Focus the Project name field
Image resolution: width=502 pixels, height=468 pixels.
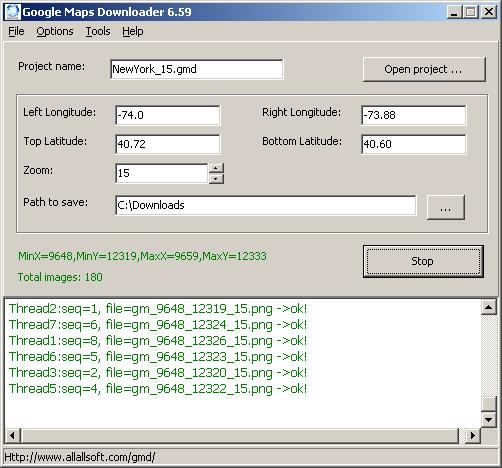[x=197, y=69]
